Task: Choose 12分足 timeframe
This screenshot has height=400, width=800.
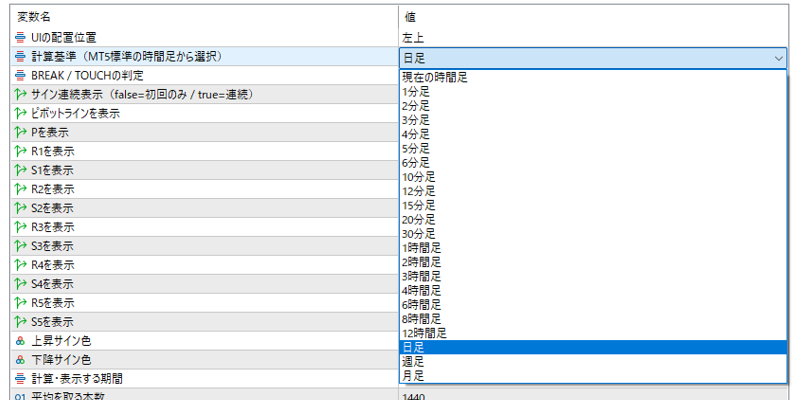Action: point(593,191)
